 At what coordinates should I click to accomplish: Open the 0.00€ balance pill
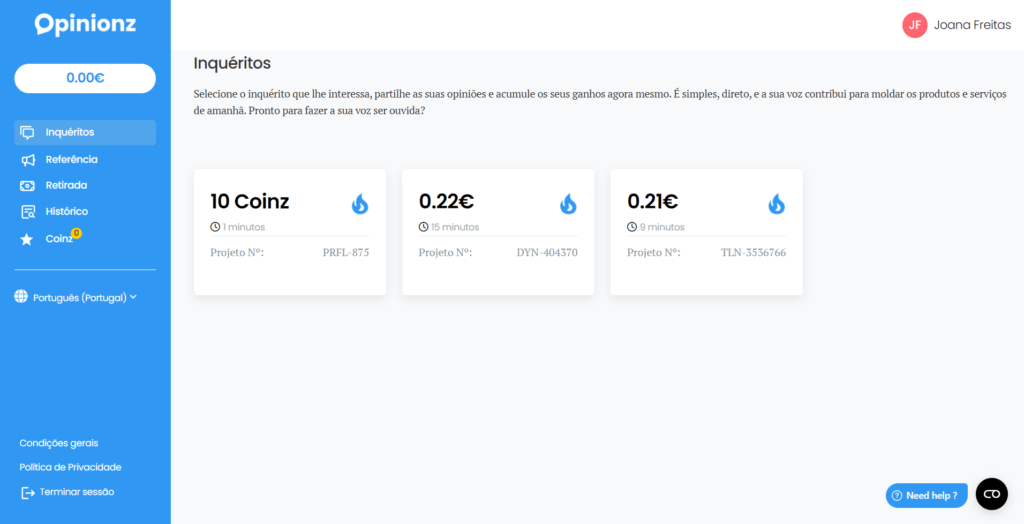85,78
